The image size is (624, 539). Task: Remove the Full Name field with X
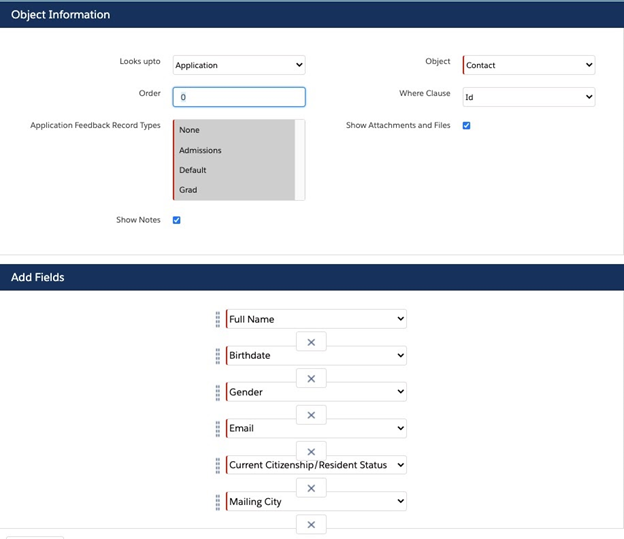pos(311,342)
